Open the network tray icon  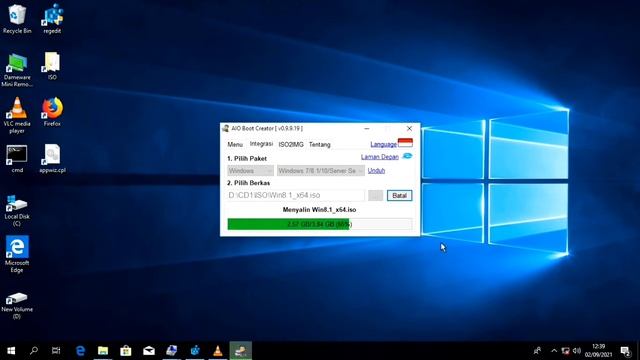tap(565, 351)
